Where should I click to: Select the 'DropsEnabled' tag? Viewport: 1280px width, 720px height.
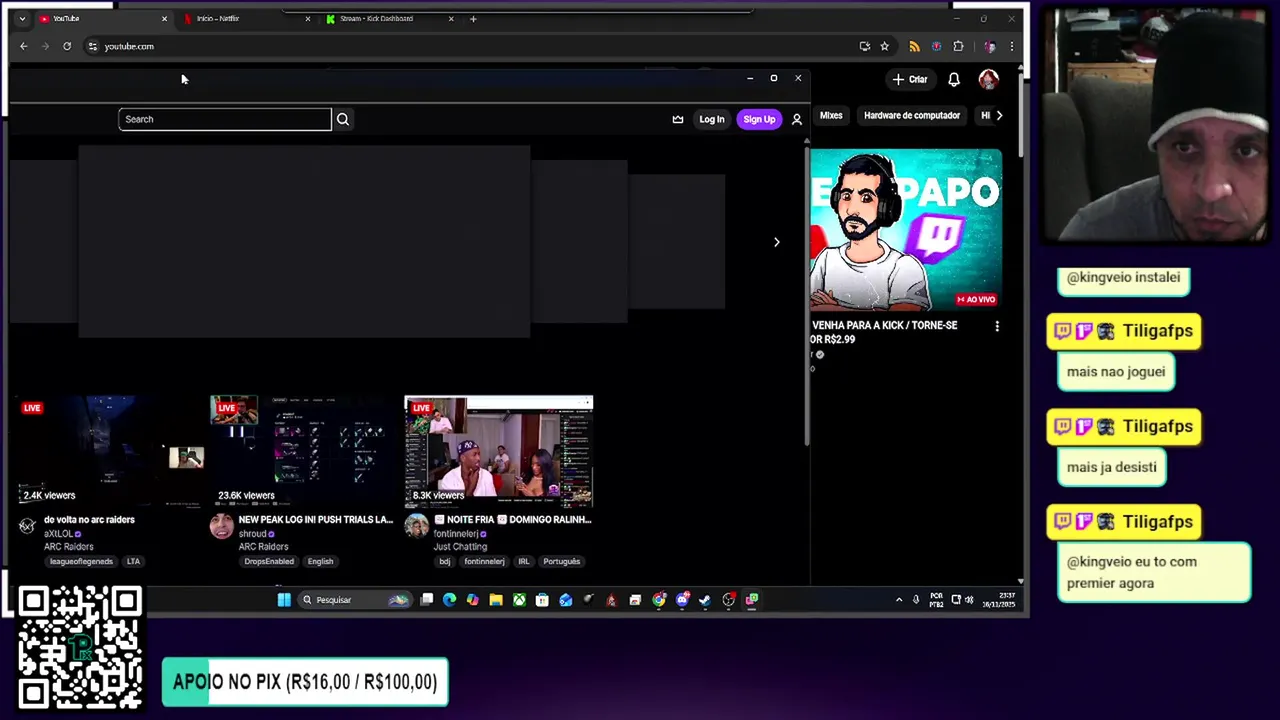coord(269,562)
